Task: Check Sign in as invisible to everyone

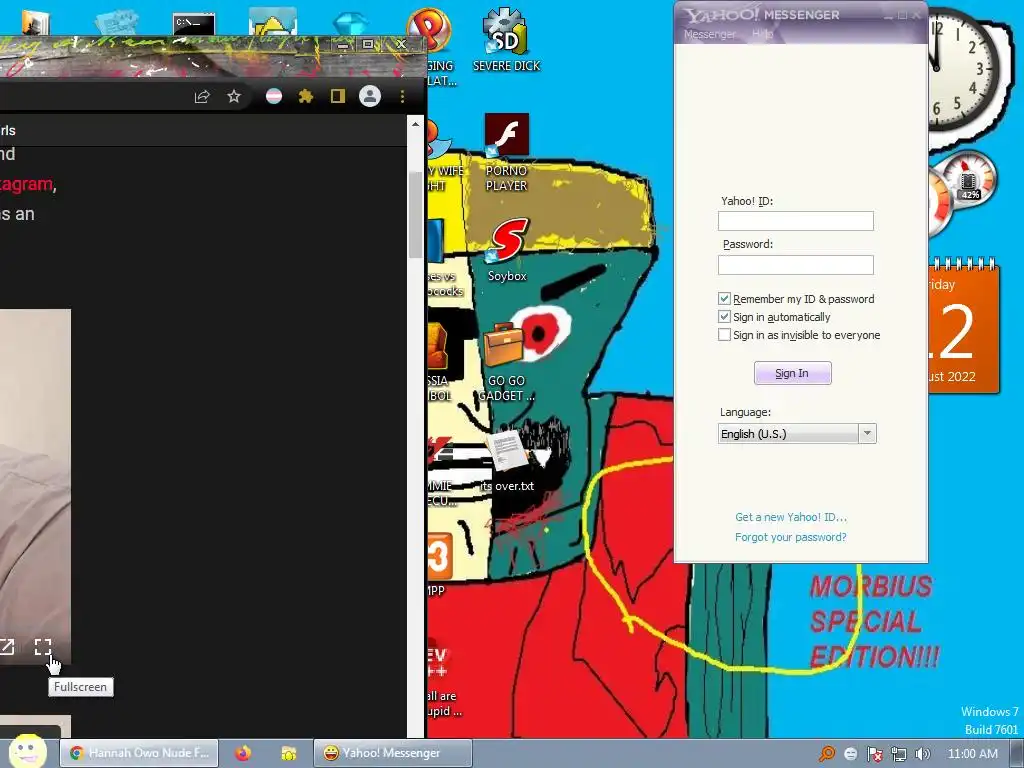Action: point(724,335)
